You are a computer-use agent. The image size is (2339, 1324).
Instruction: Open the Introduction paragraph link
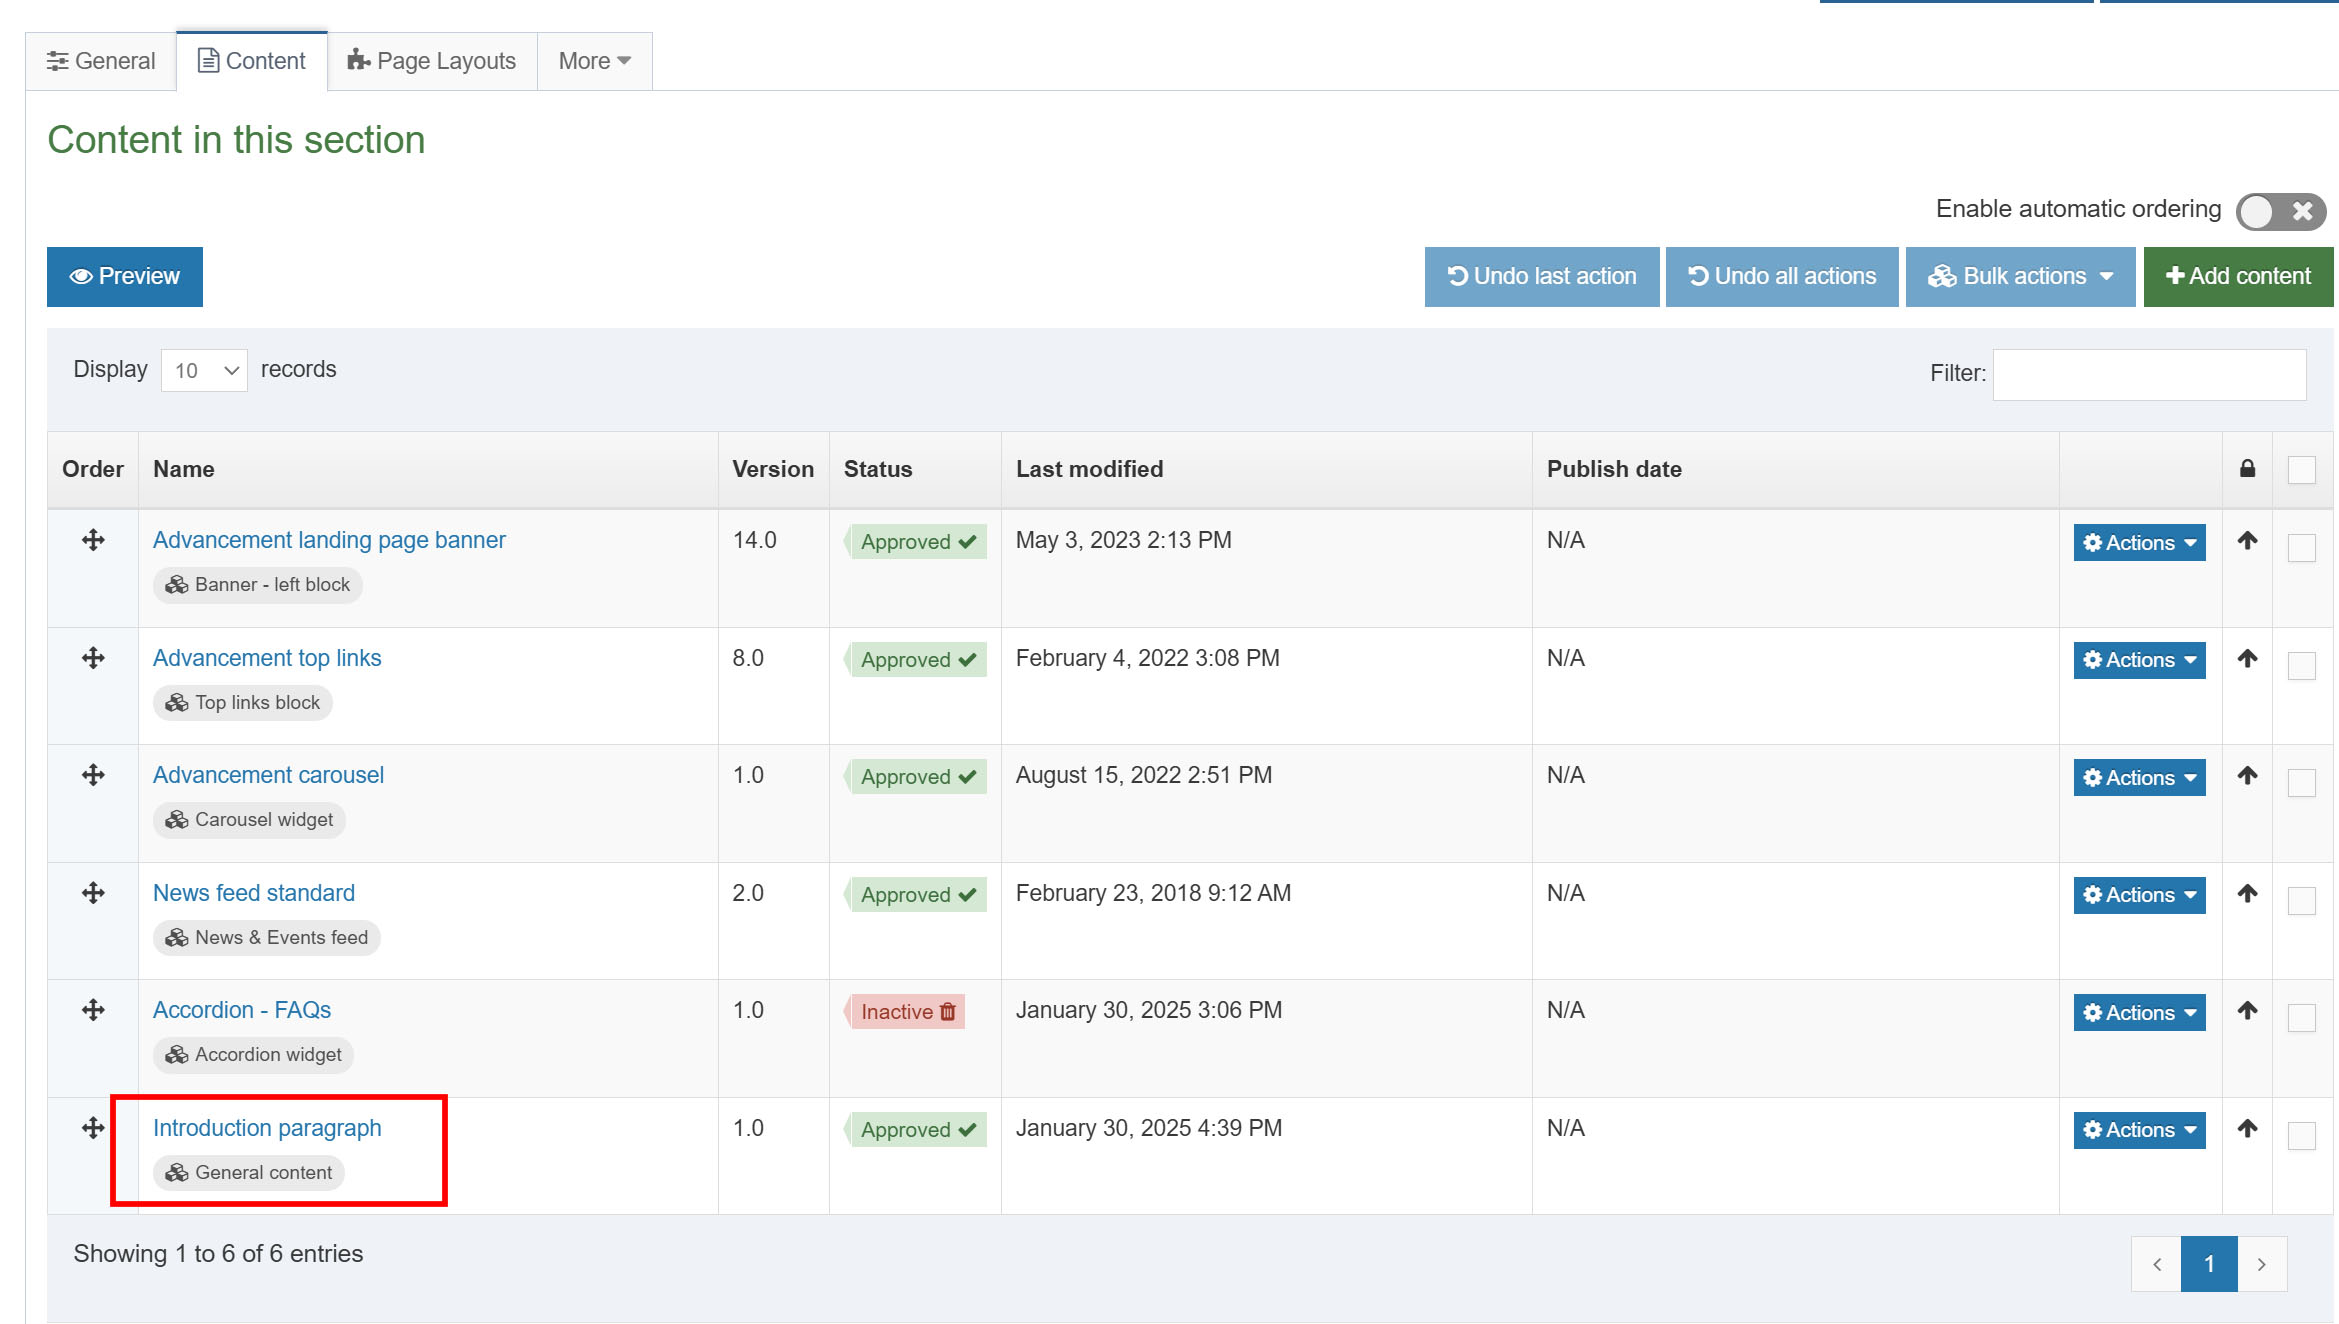click(x=267, y=1128)
